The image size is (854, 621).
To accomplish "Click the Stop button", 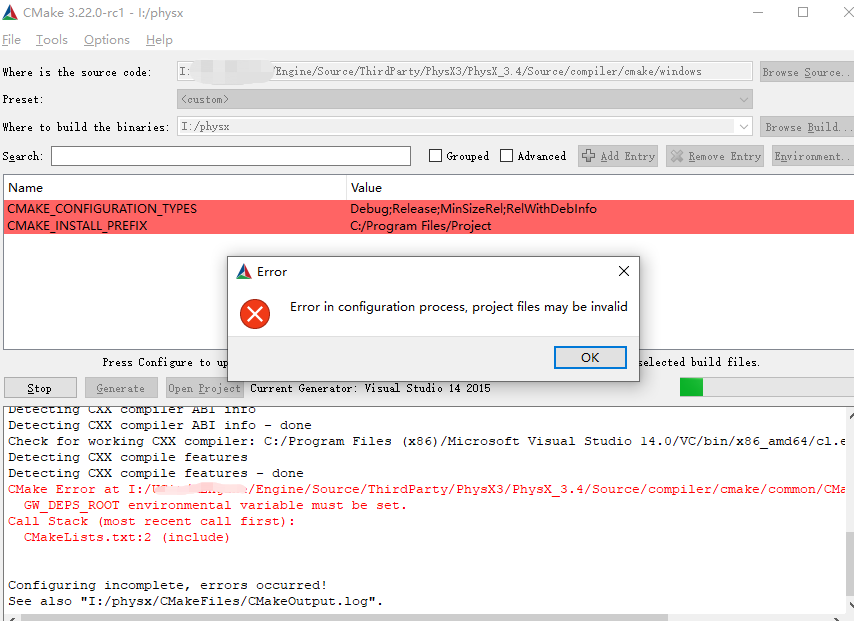I will point(40,388).
